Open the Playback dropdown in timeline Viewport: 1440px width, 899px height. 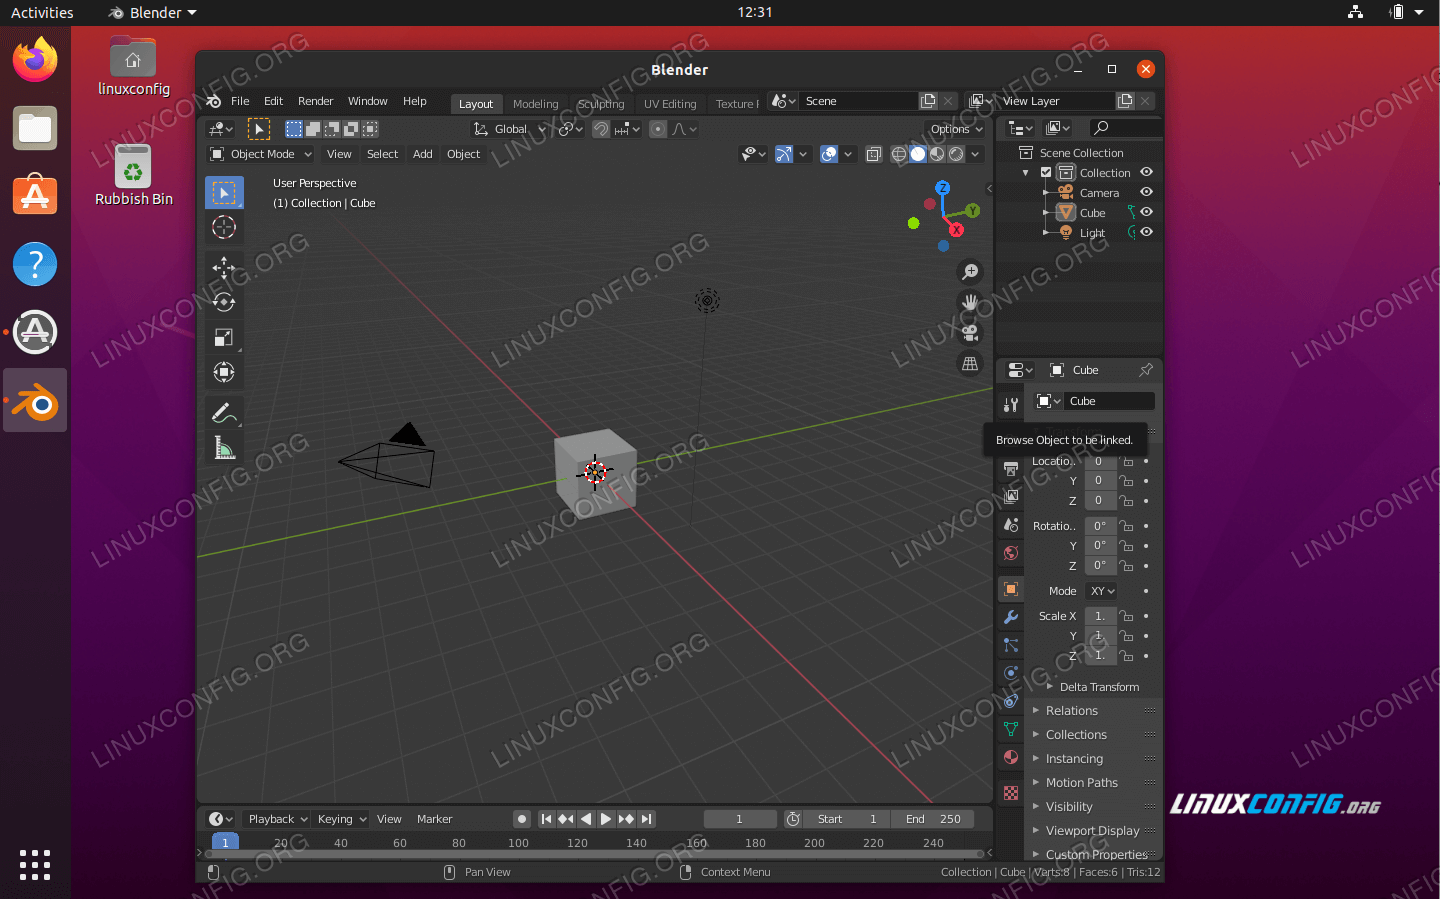(x=278, y=819)
